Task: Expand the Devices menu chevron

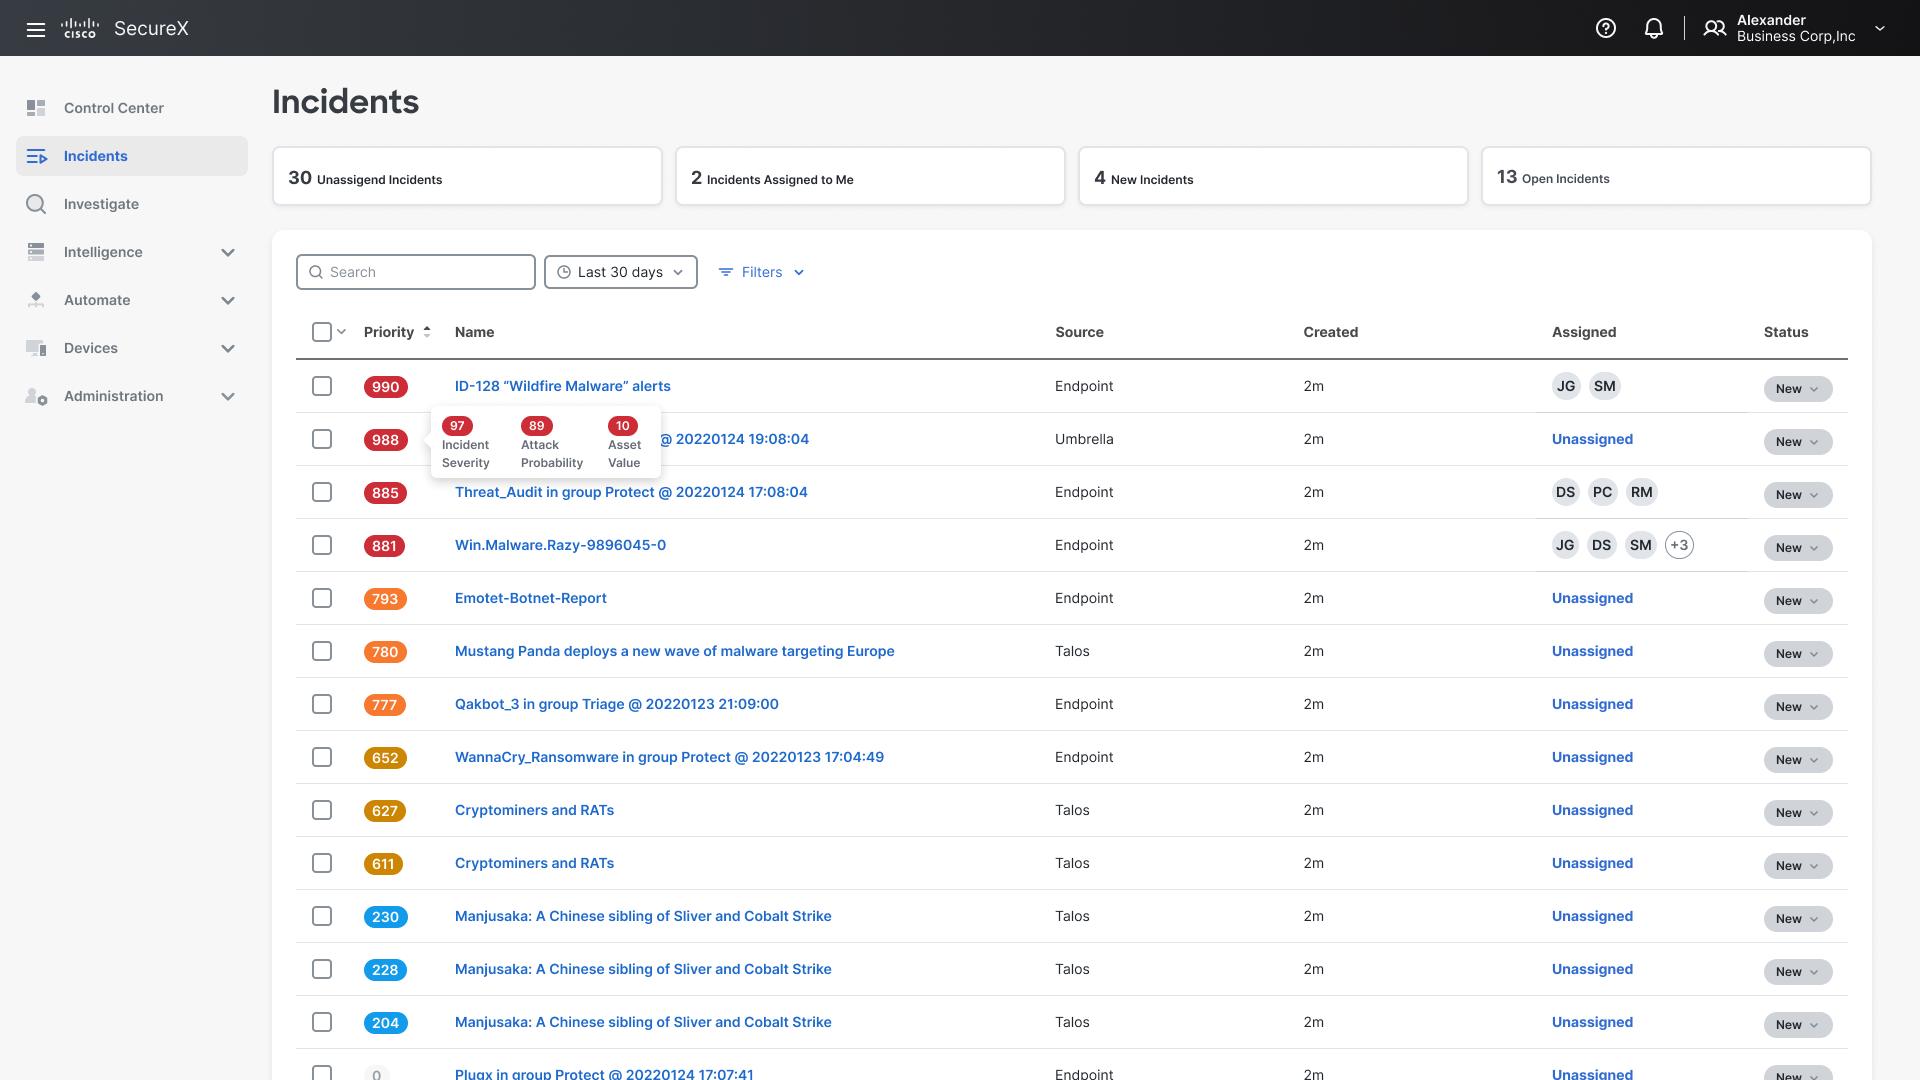Action: point(228,349)
